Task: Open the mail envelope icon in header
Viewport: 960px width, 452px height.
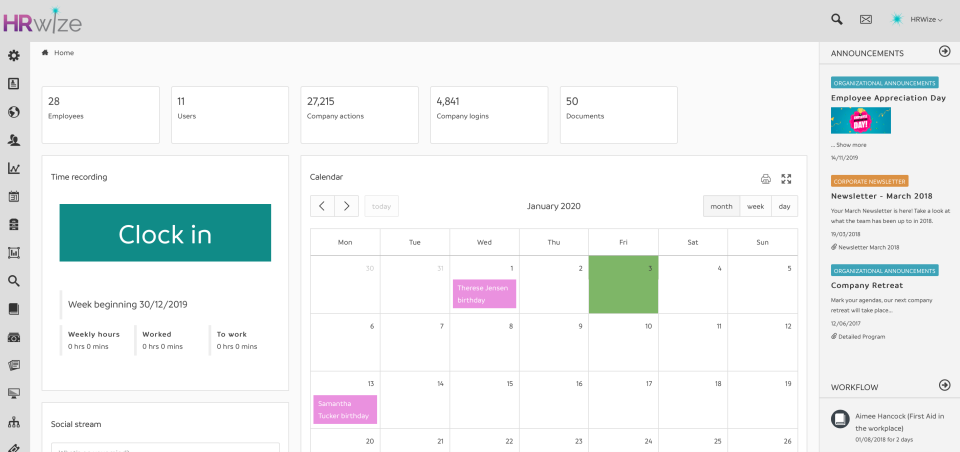Action: [866, 19]
